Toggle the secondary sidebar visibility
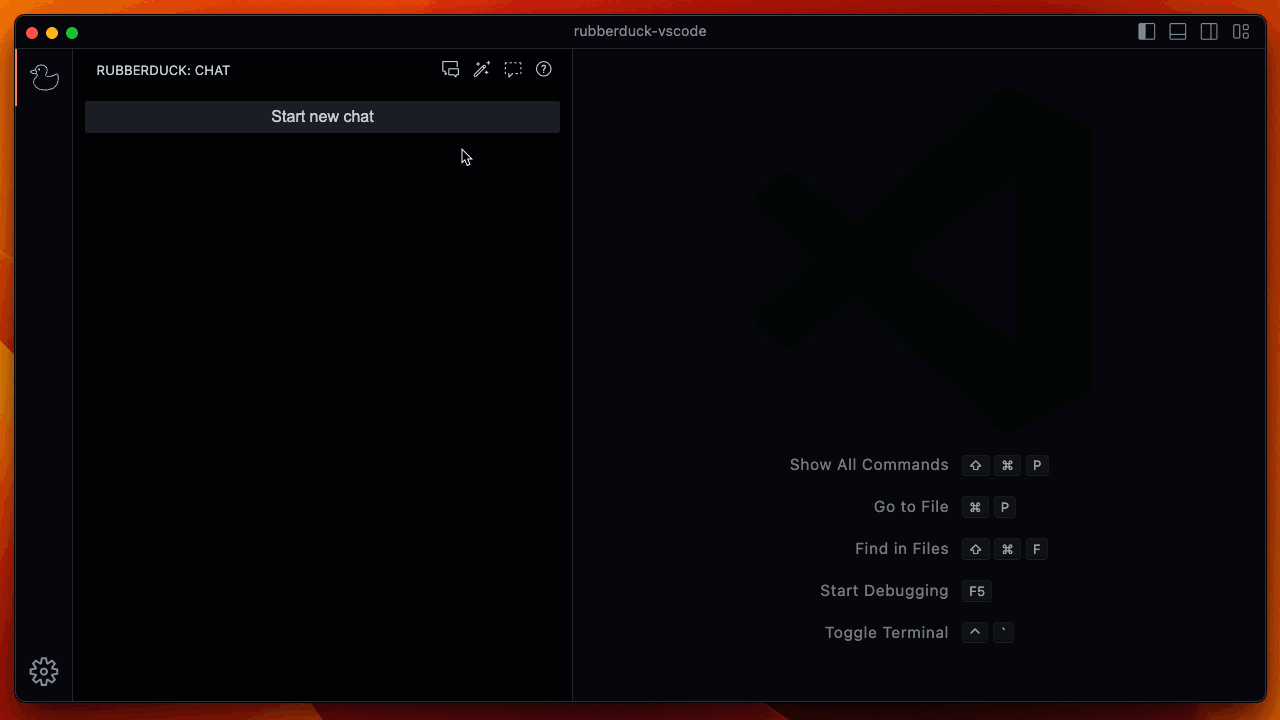 1209,32
